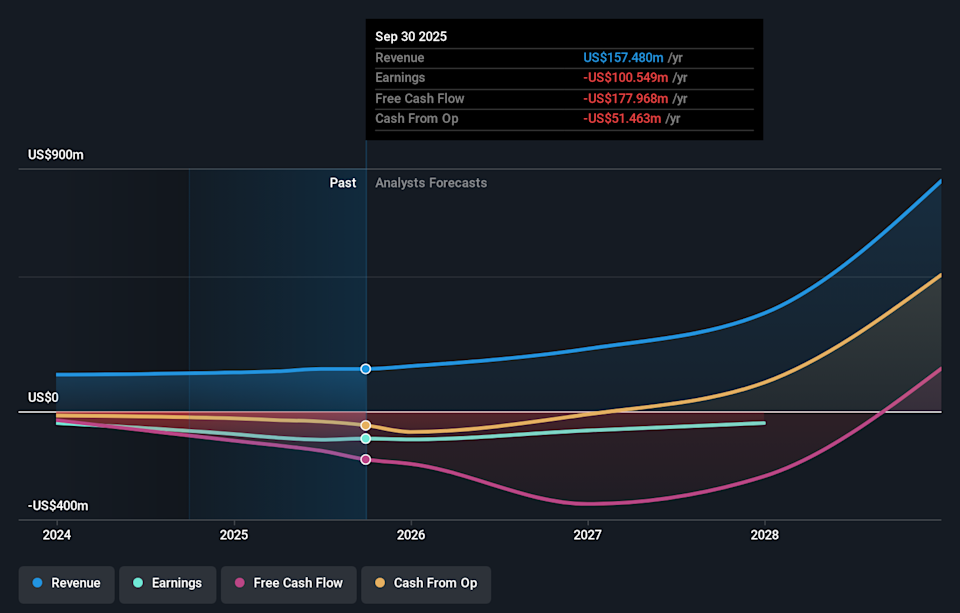Select the teal Earnings data point marker
This screenshot has height=613, width=960.
coord(366,439)
